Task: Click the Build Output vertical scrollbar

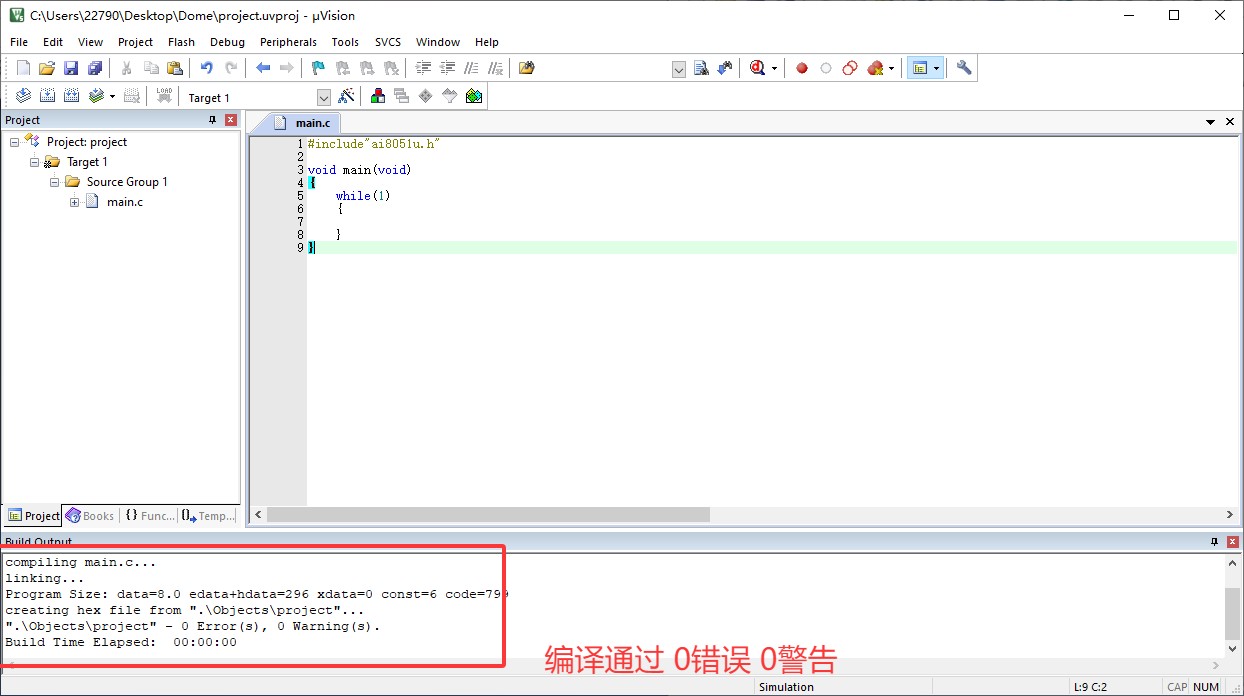Action: pyautogui.click(x=1234, y=607)
